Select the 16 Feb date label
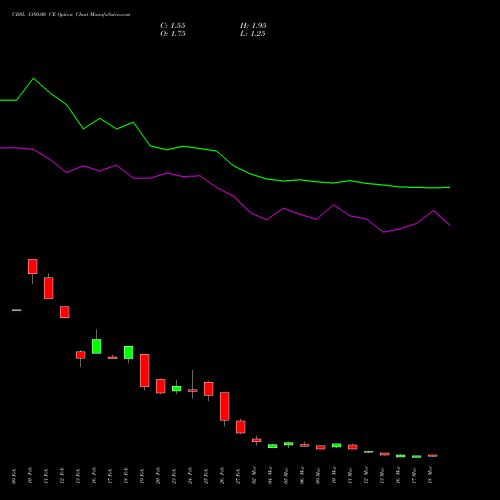The image size is (500, 500). 94,476
